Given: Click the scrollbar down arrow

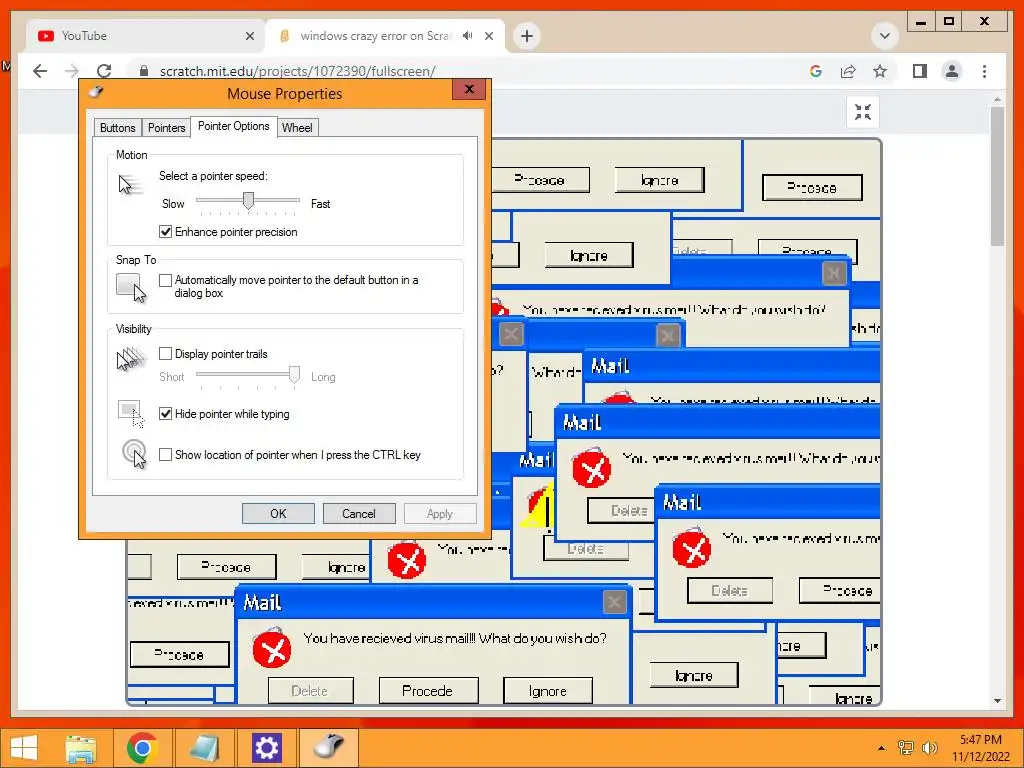Looking at the screenshot, I should [x=997, y=701].
